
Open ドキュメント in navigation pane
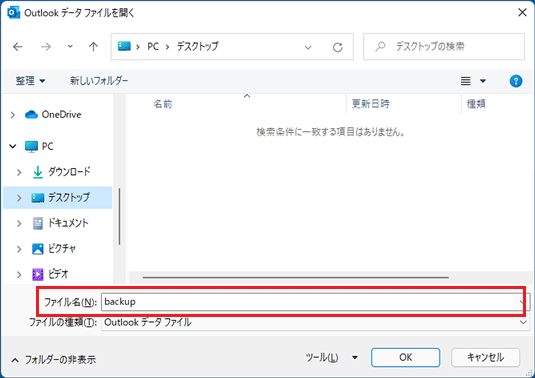(68, 223)
